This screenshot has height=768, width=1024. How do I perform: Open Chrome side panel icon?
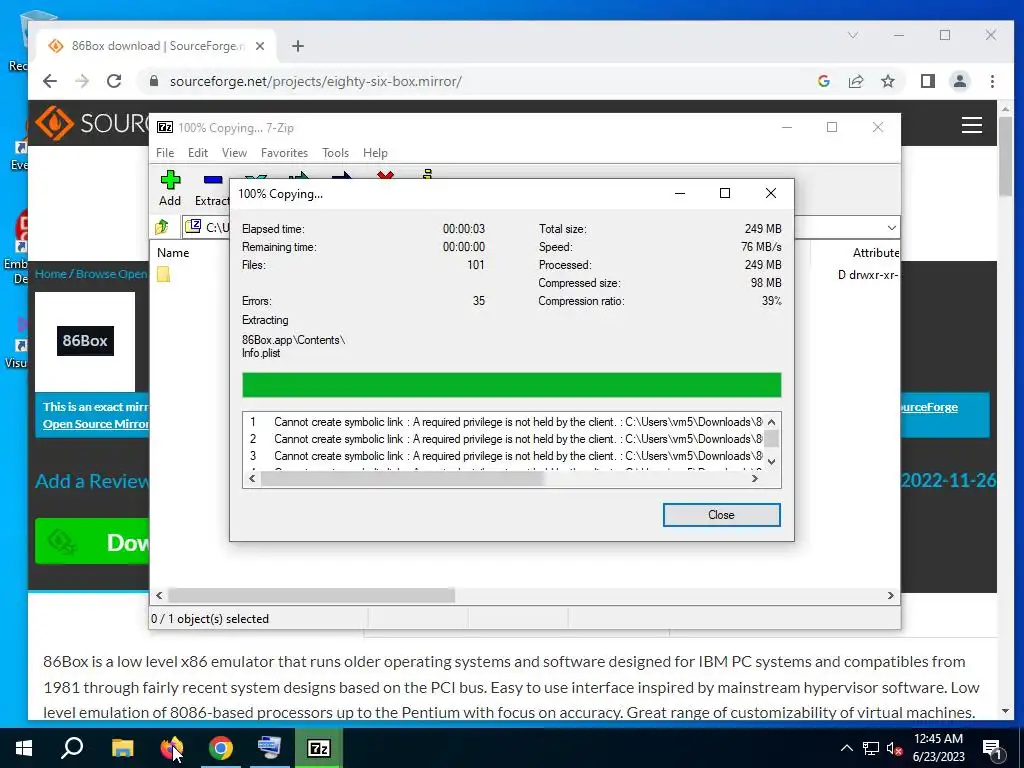click(927, 81)
